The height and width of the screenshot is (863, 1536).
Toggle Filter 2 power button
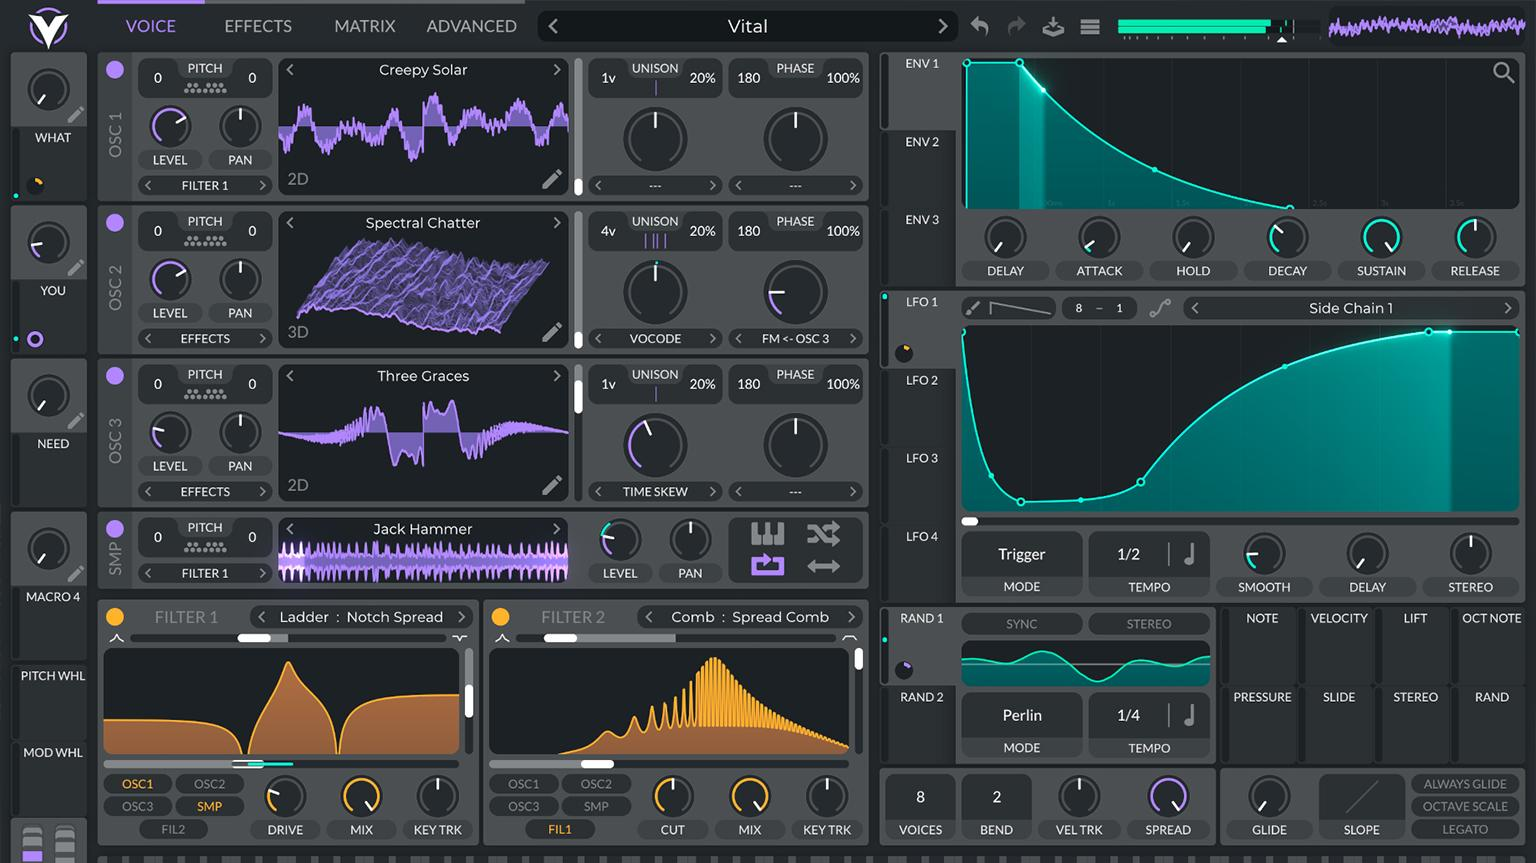point(501,617)
